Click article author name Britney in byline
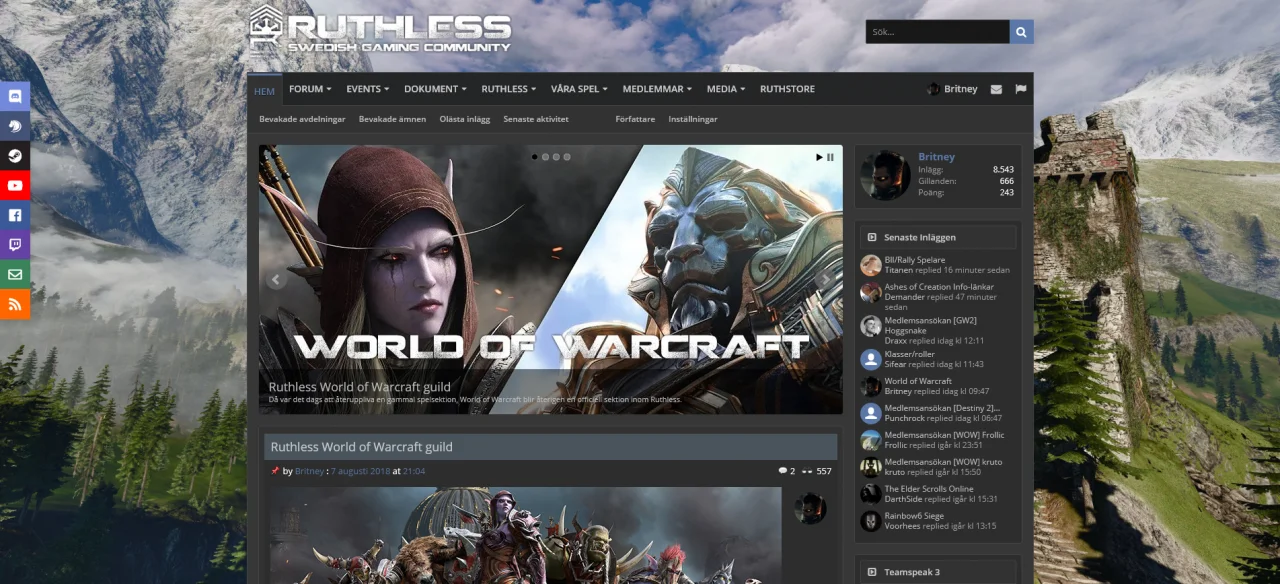Image resolution: width=1280 pixels, height=584 pixels. [309, 471]
